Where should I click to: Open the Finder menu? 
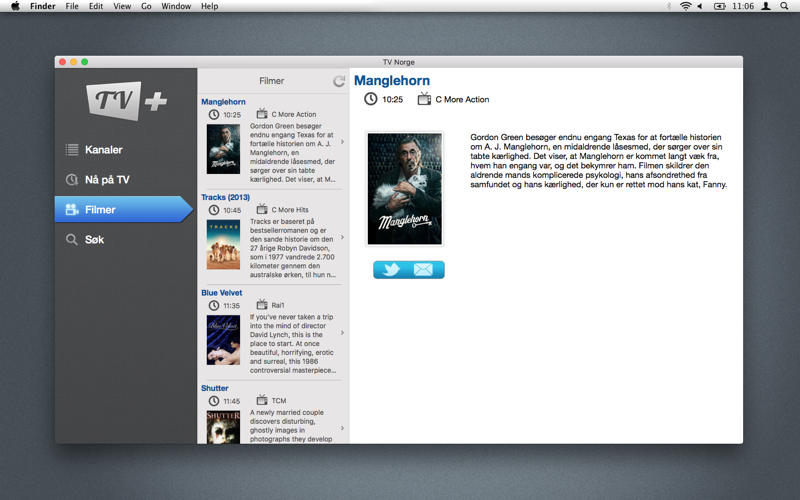(43, 6)
